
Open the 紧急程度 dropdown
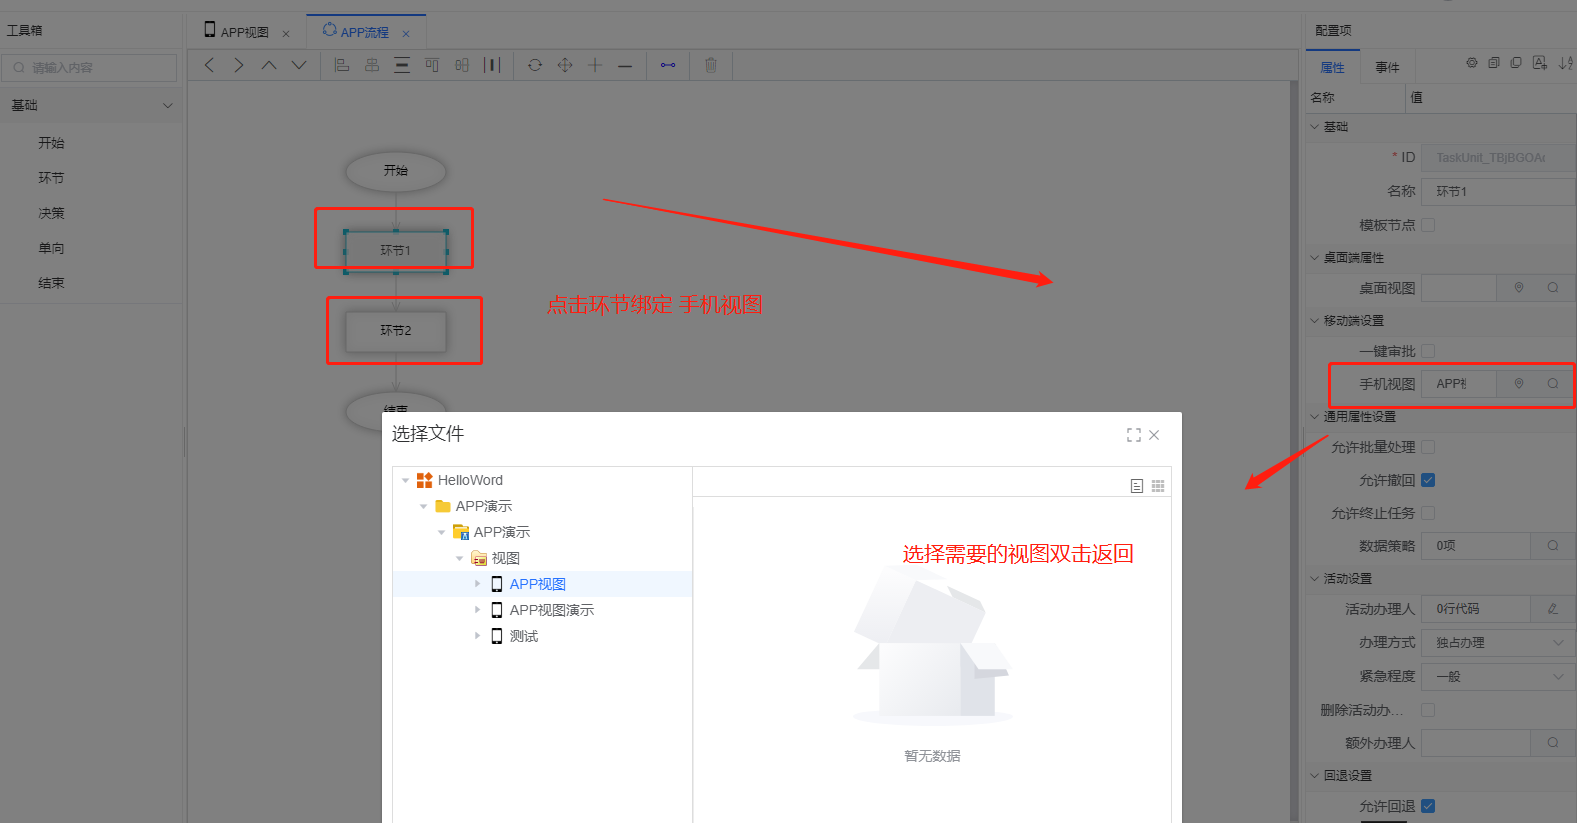coord(1497,677)
